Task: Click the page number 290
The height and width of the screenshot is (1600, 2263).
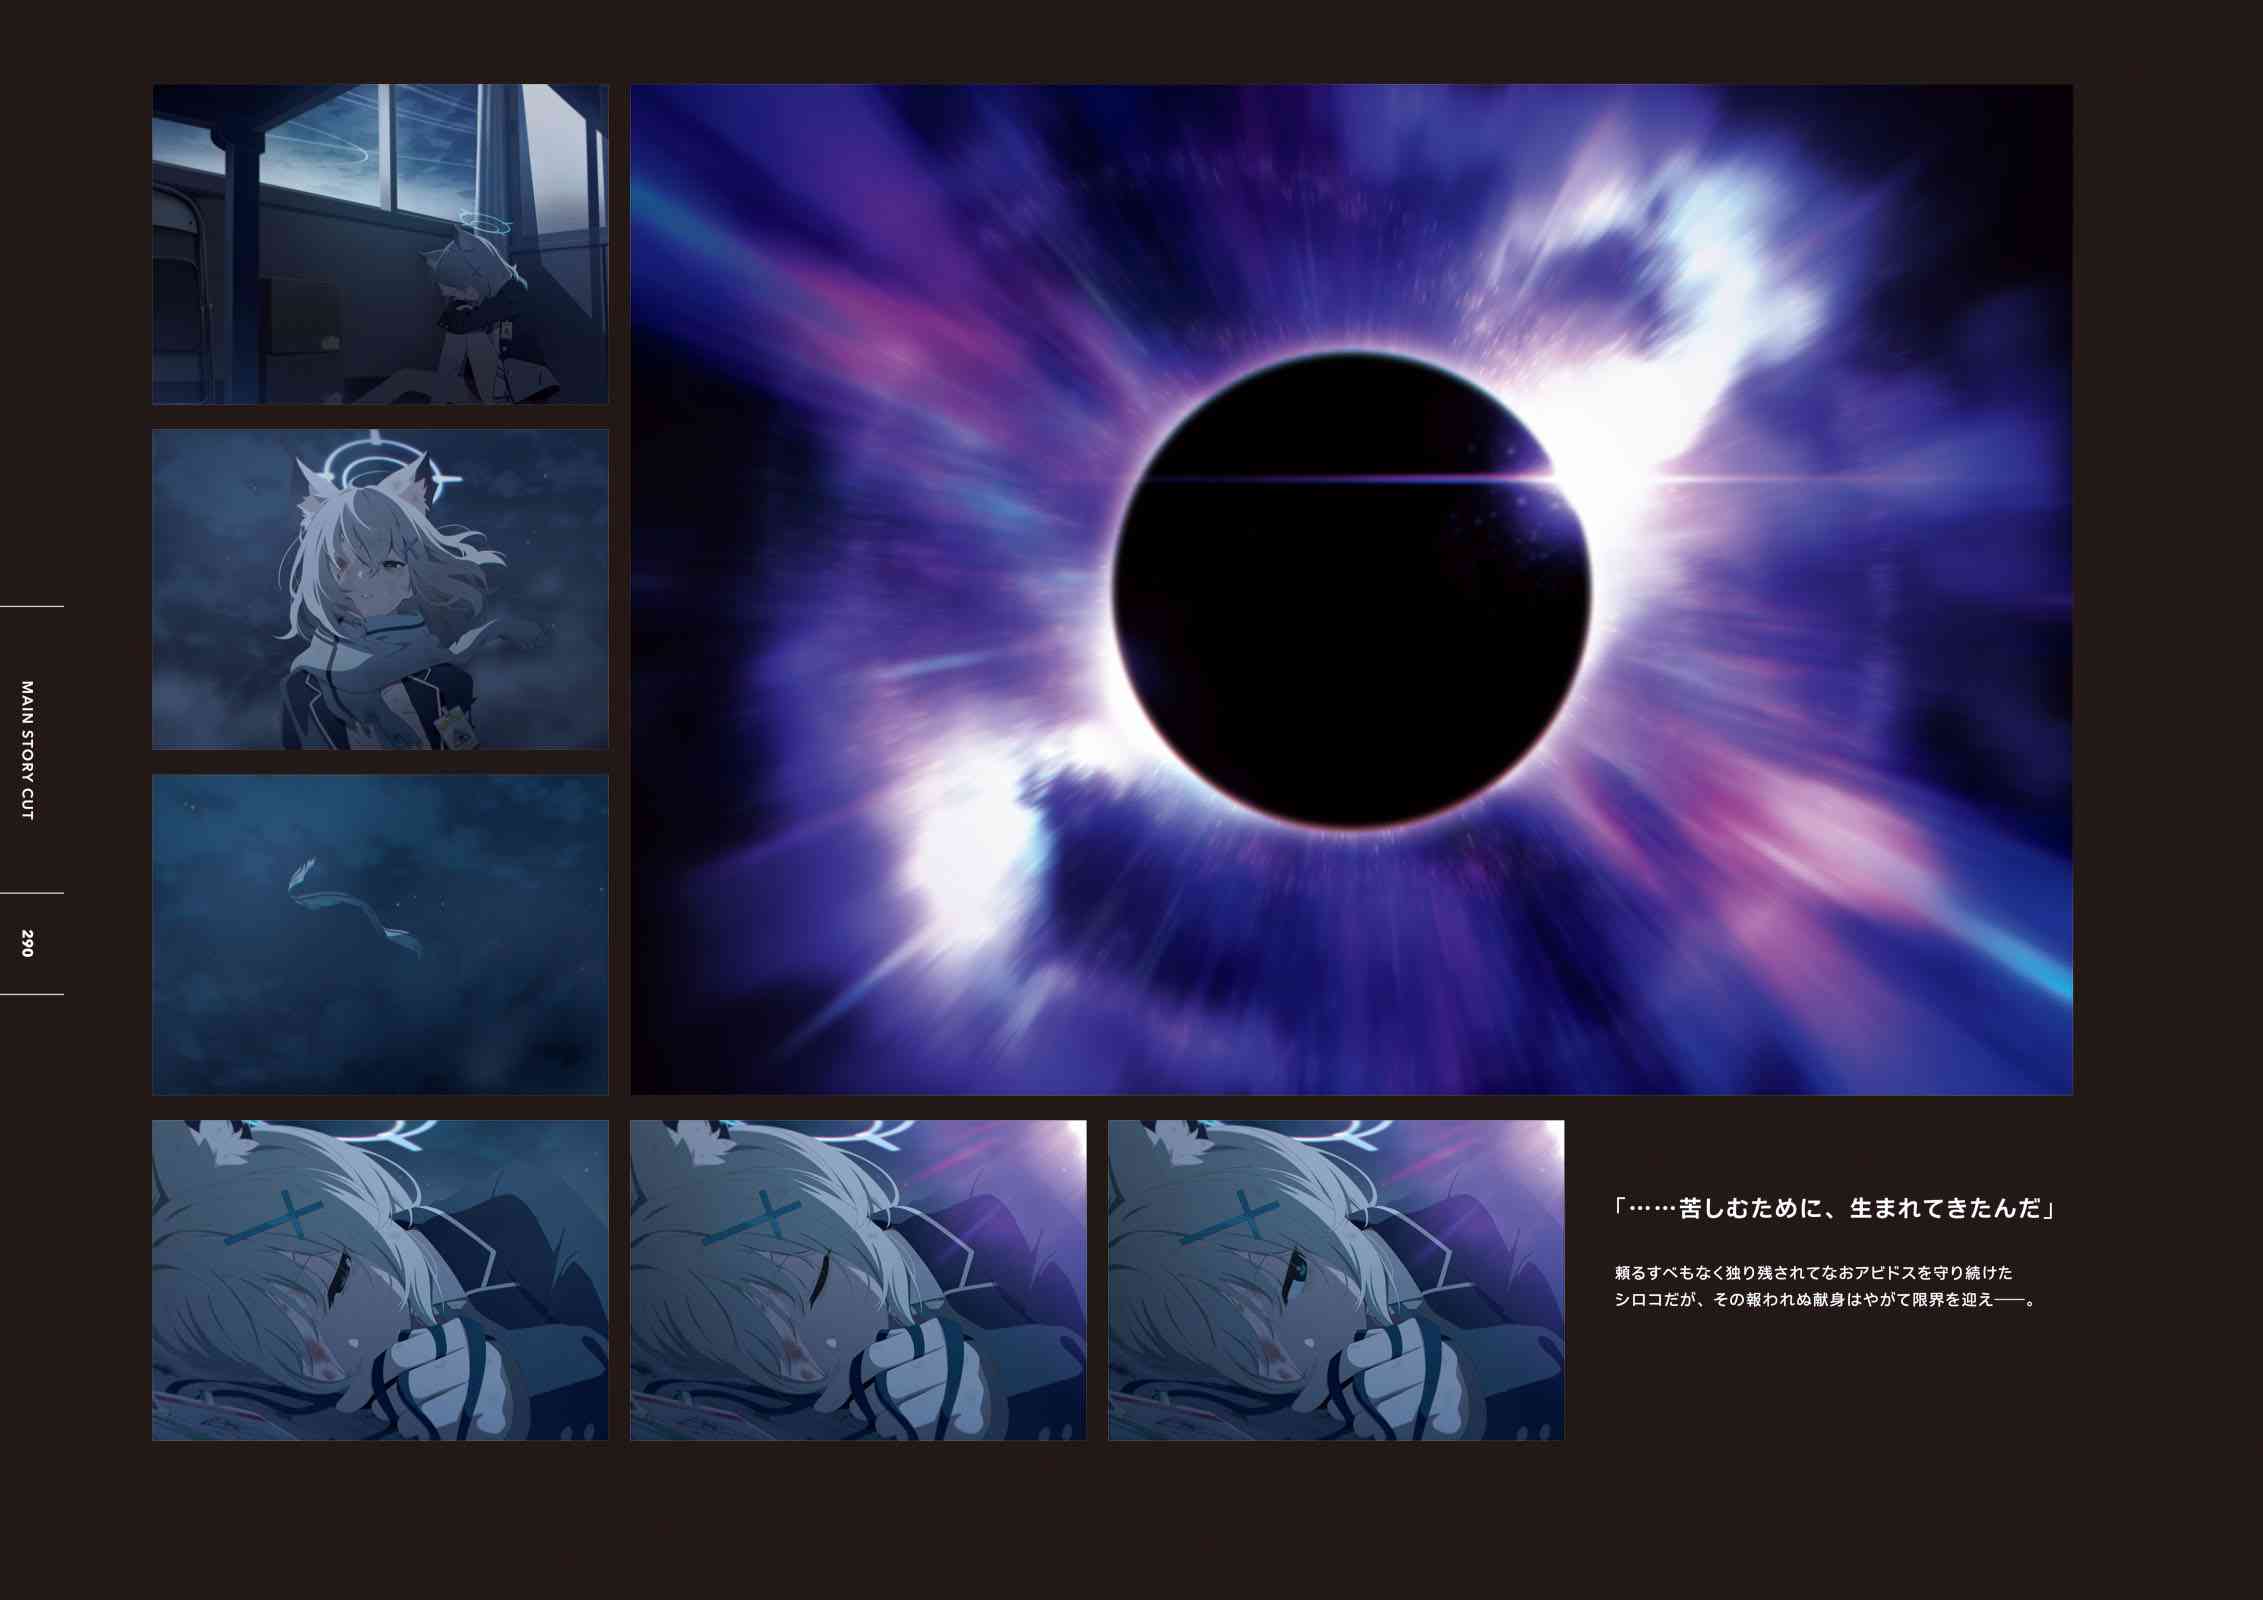Action: 28,943
